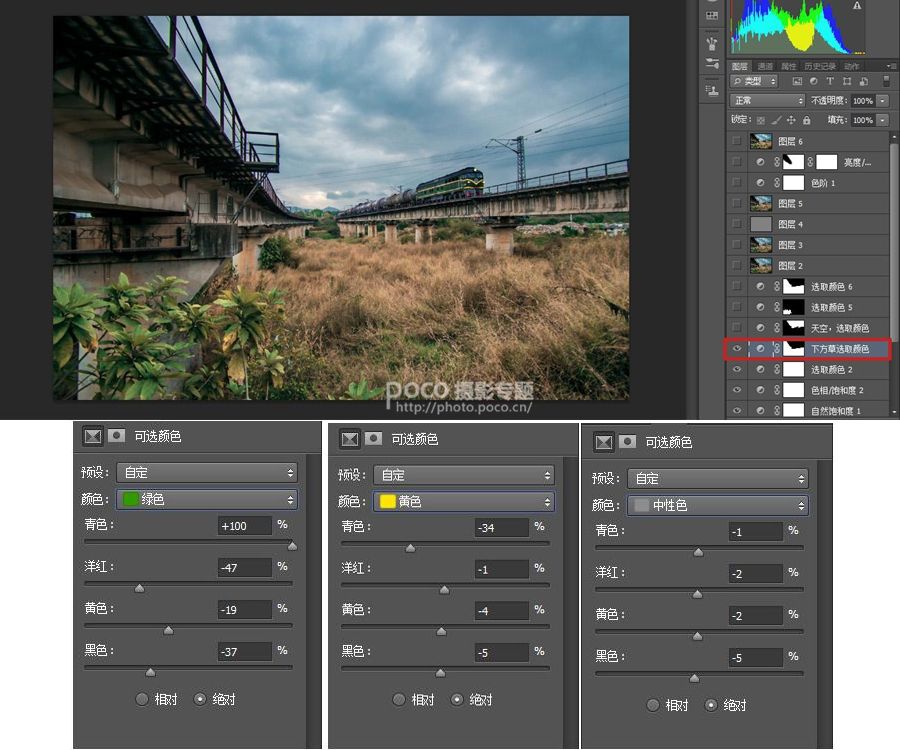Filter layers by smart objects icon
This screenshot has height=750, width=900.
pyautogui.click(x=864, y=81)
